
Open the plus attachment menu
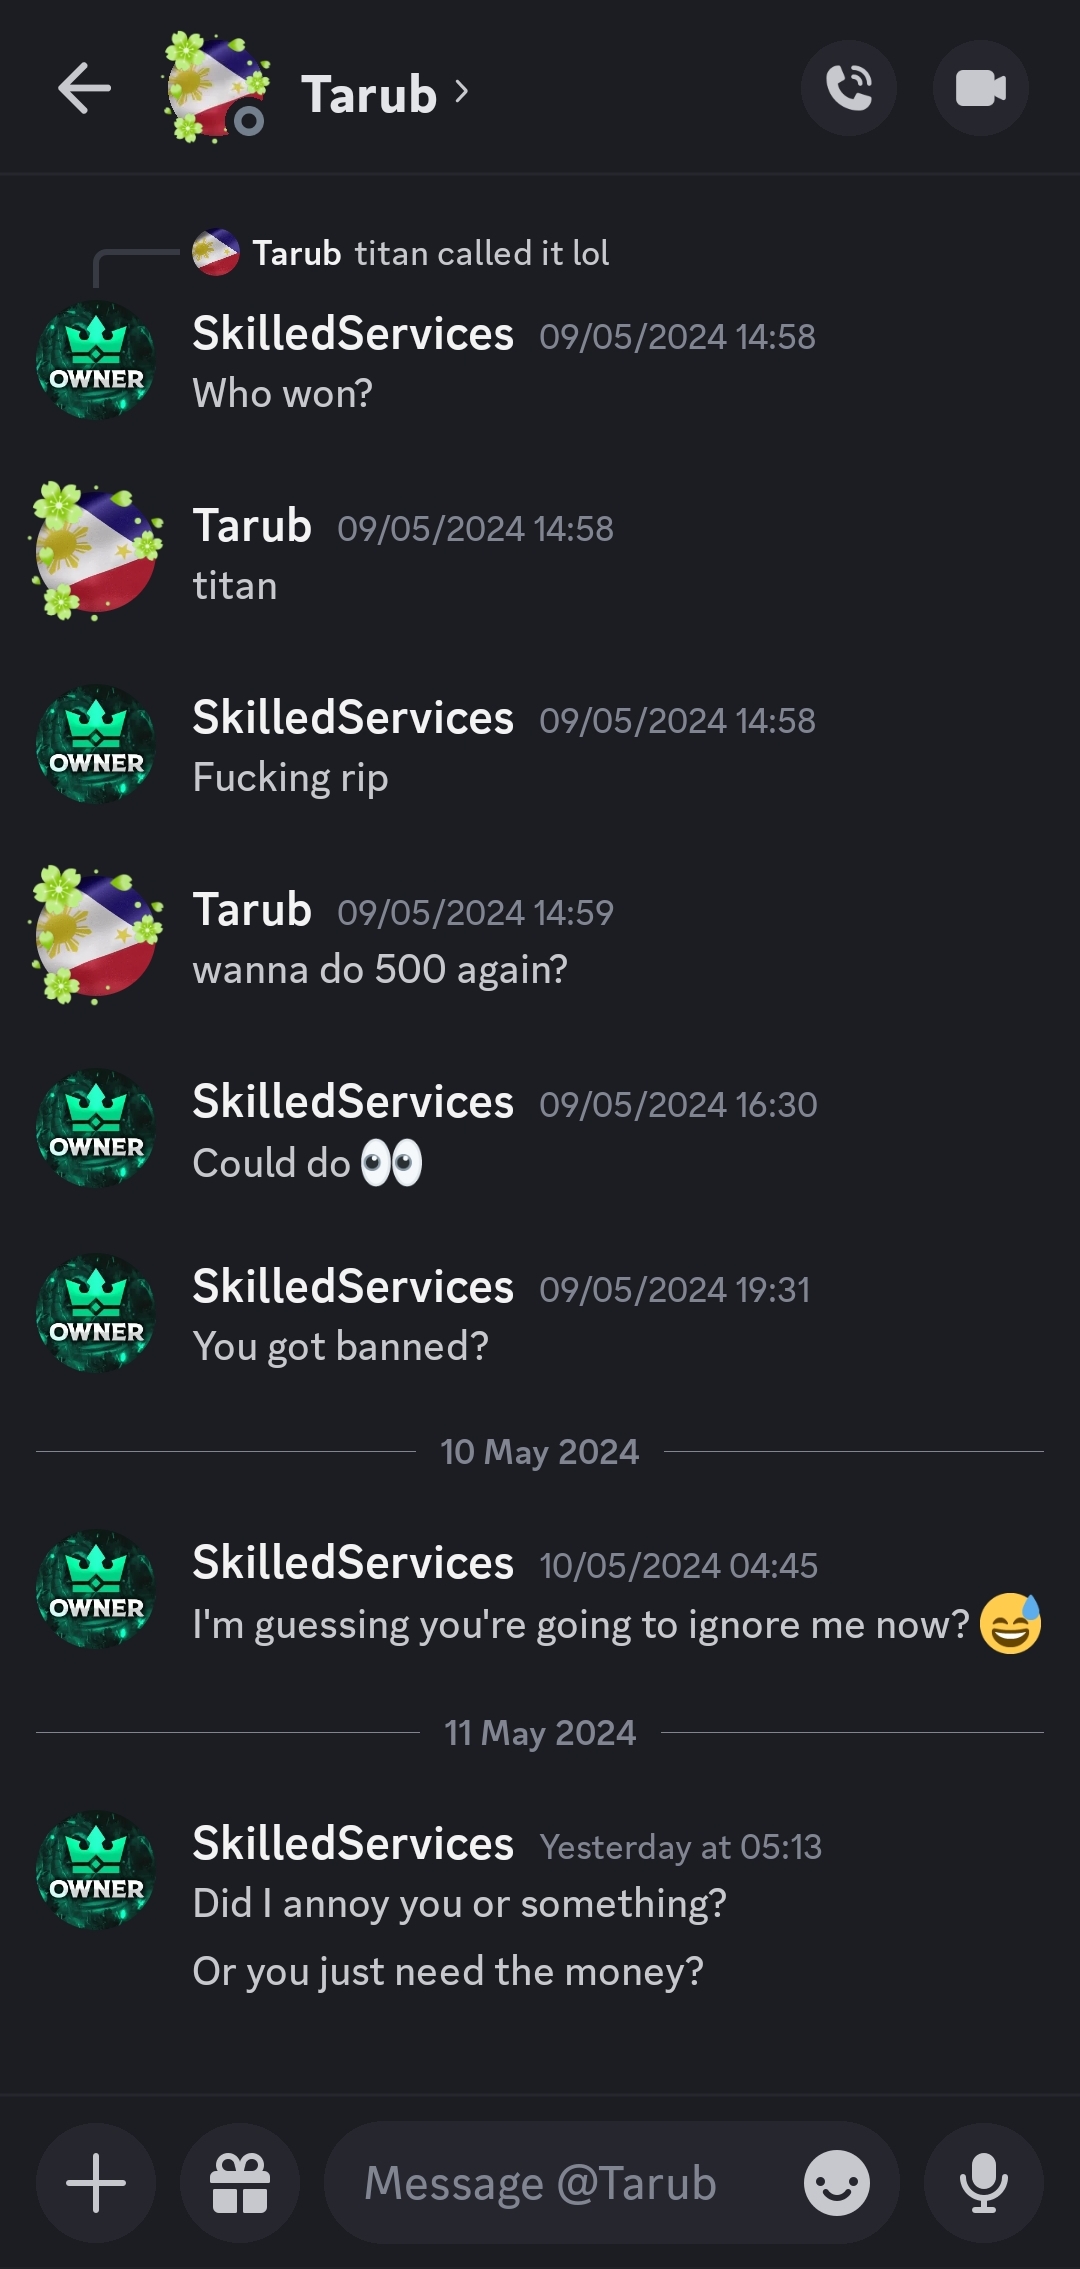[x=96, y=2183]
